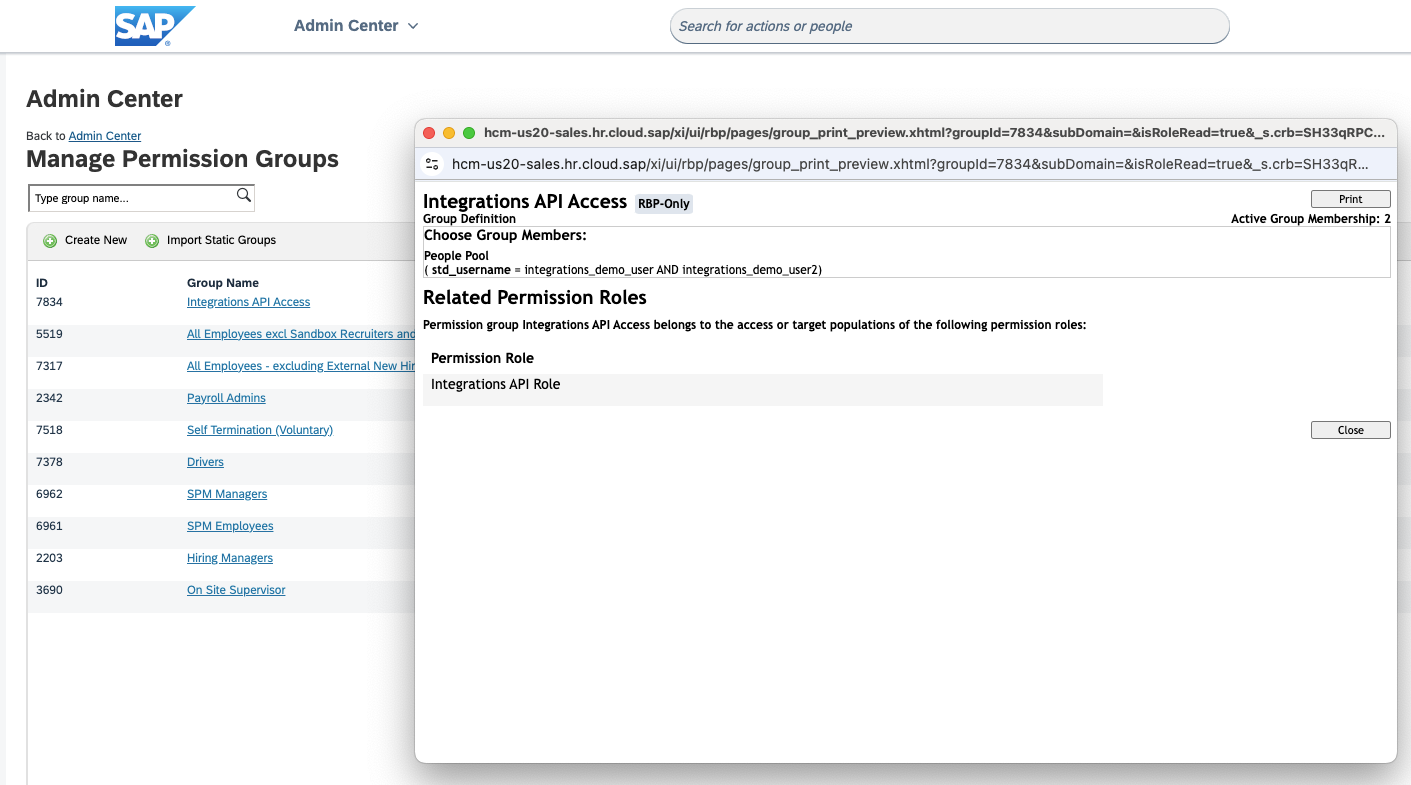Viewport: 1411px width, 785px height.
Task: Select ID 6962 in the table
Action: (49, 494)
